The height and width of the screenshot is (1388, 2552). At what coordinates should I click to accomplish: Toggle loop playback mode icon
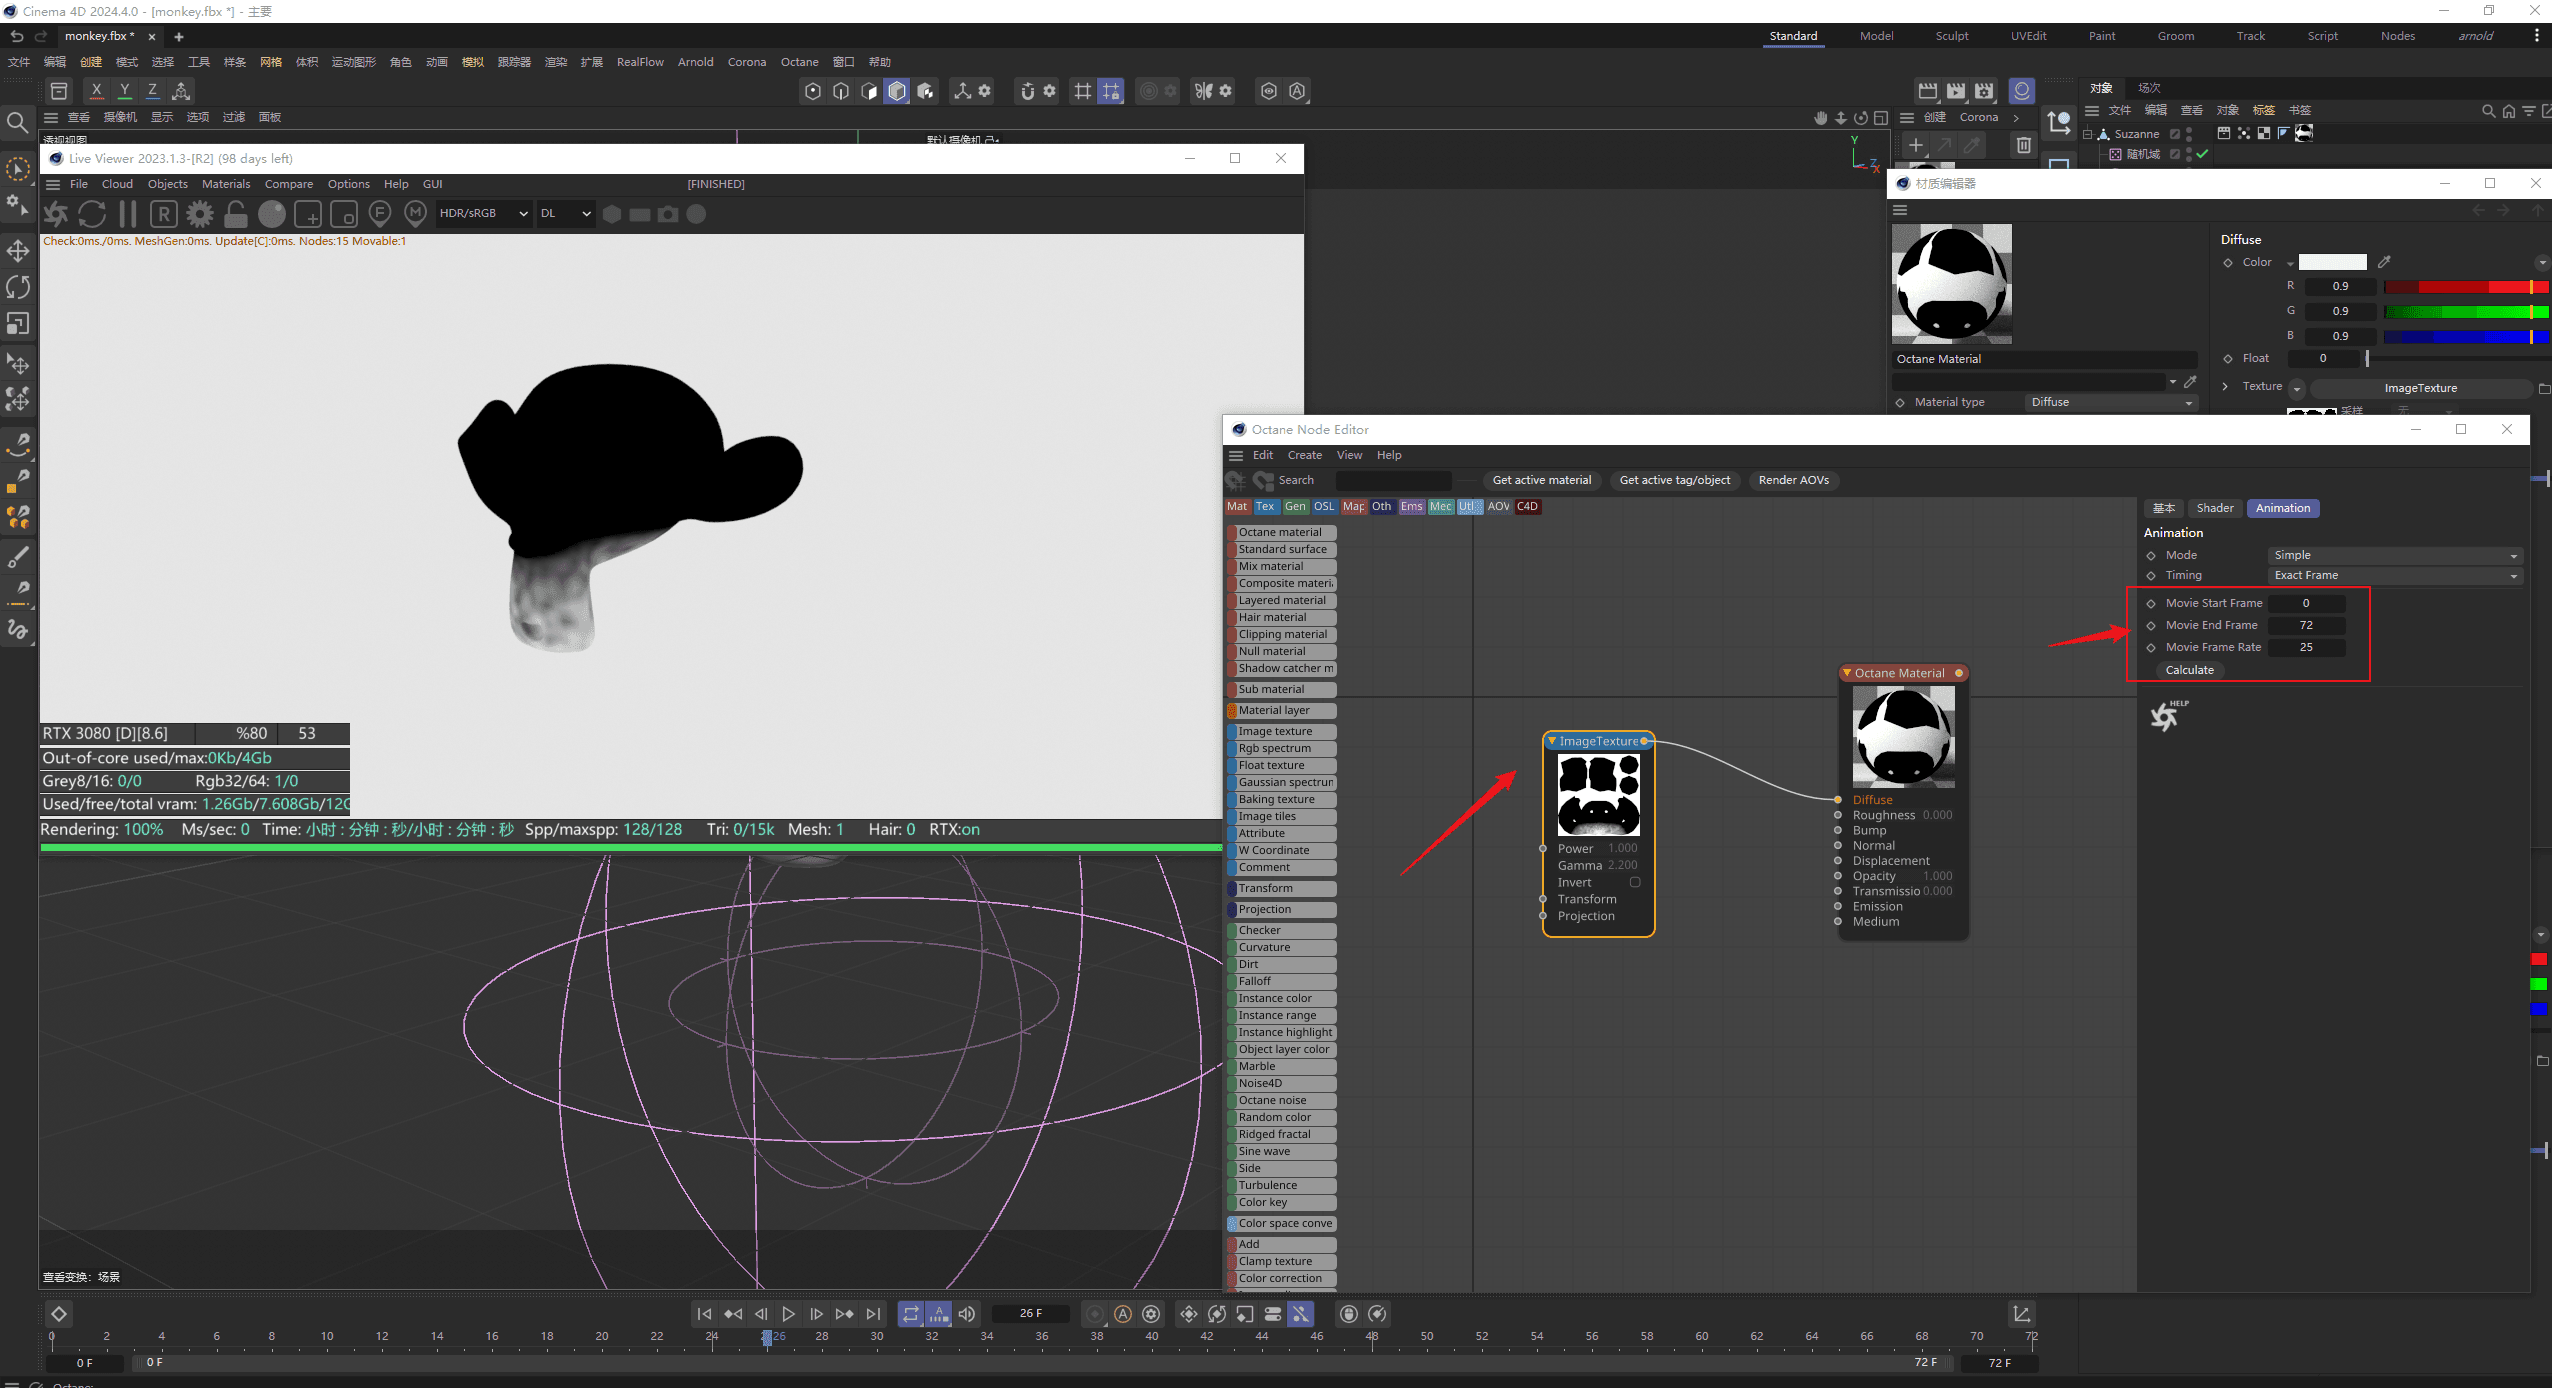(x=911, y=1314)
